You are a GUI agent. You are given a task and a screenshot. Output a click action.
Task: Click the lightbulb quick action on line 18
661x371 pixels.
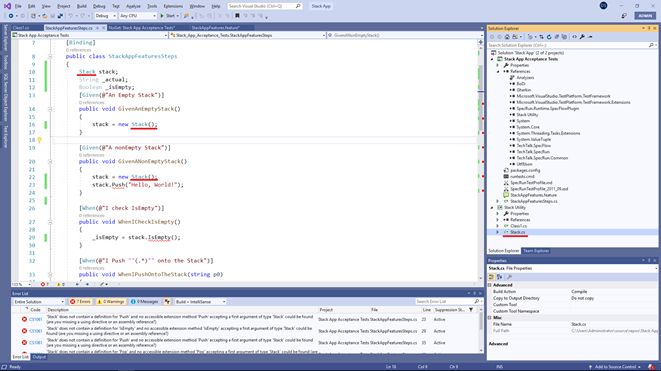(39, 140)
